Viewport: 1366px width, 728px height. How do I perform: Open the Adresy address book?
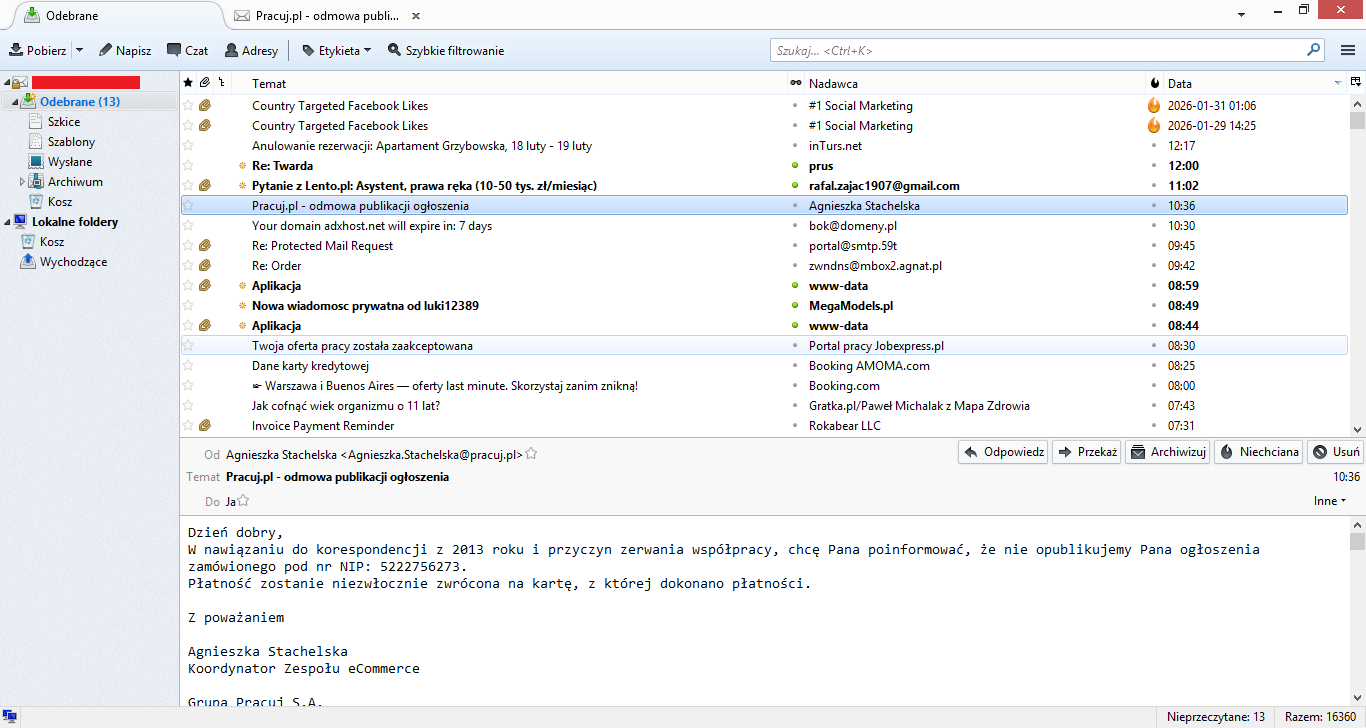(251, 50)
